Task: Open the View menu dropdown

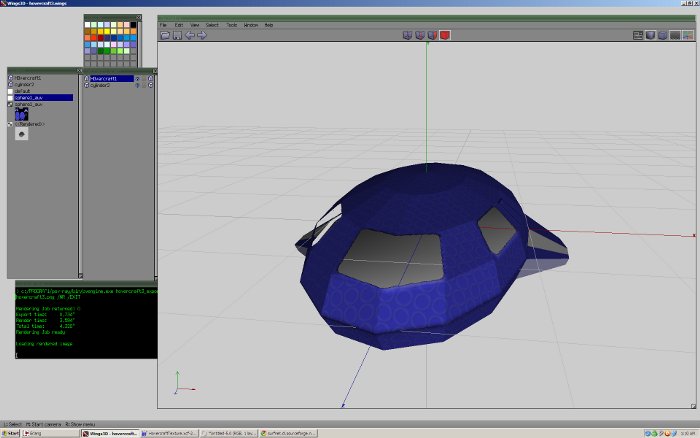Action: click(194, 24)
